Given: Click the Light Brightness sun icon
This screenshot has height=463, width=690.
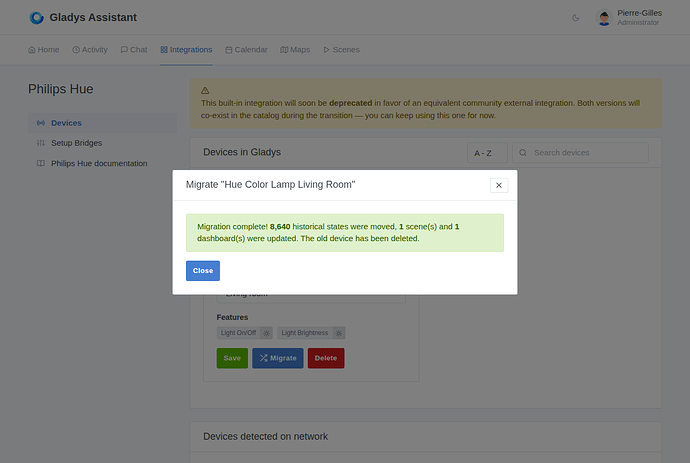Looking at the screenshot, I should [339, 333].
